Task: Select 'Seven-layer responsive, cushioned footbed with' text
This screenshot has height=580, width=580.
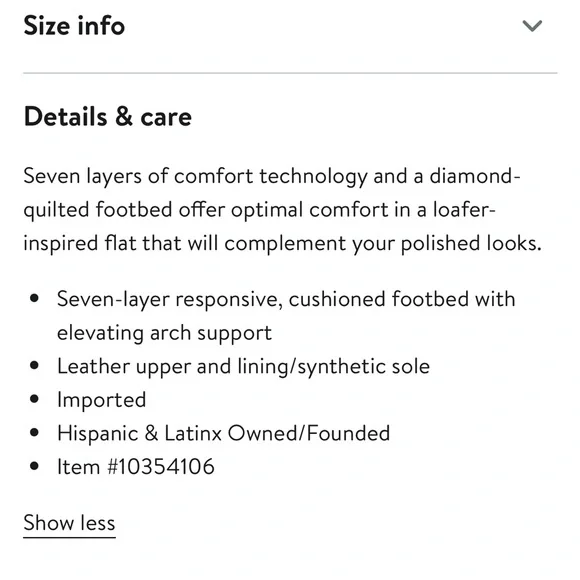Action: pyautogui.click(x=286, y=299)
